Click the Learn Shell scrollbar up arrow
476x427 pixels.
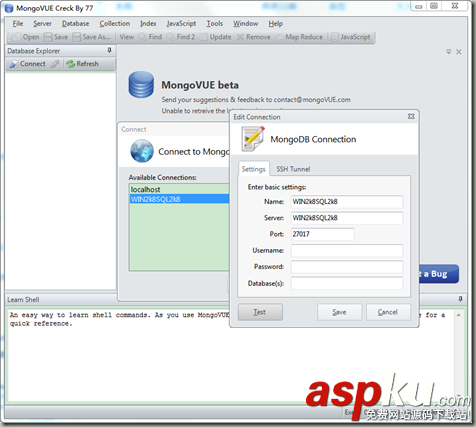click(x=459, y=315)
